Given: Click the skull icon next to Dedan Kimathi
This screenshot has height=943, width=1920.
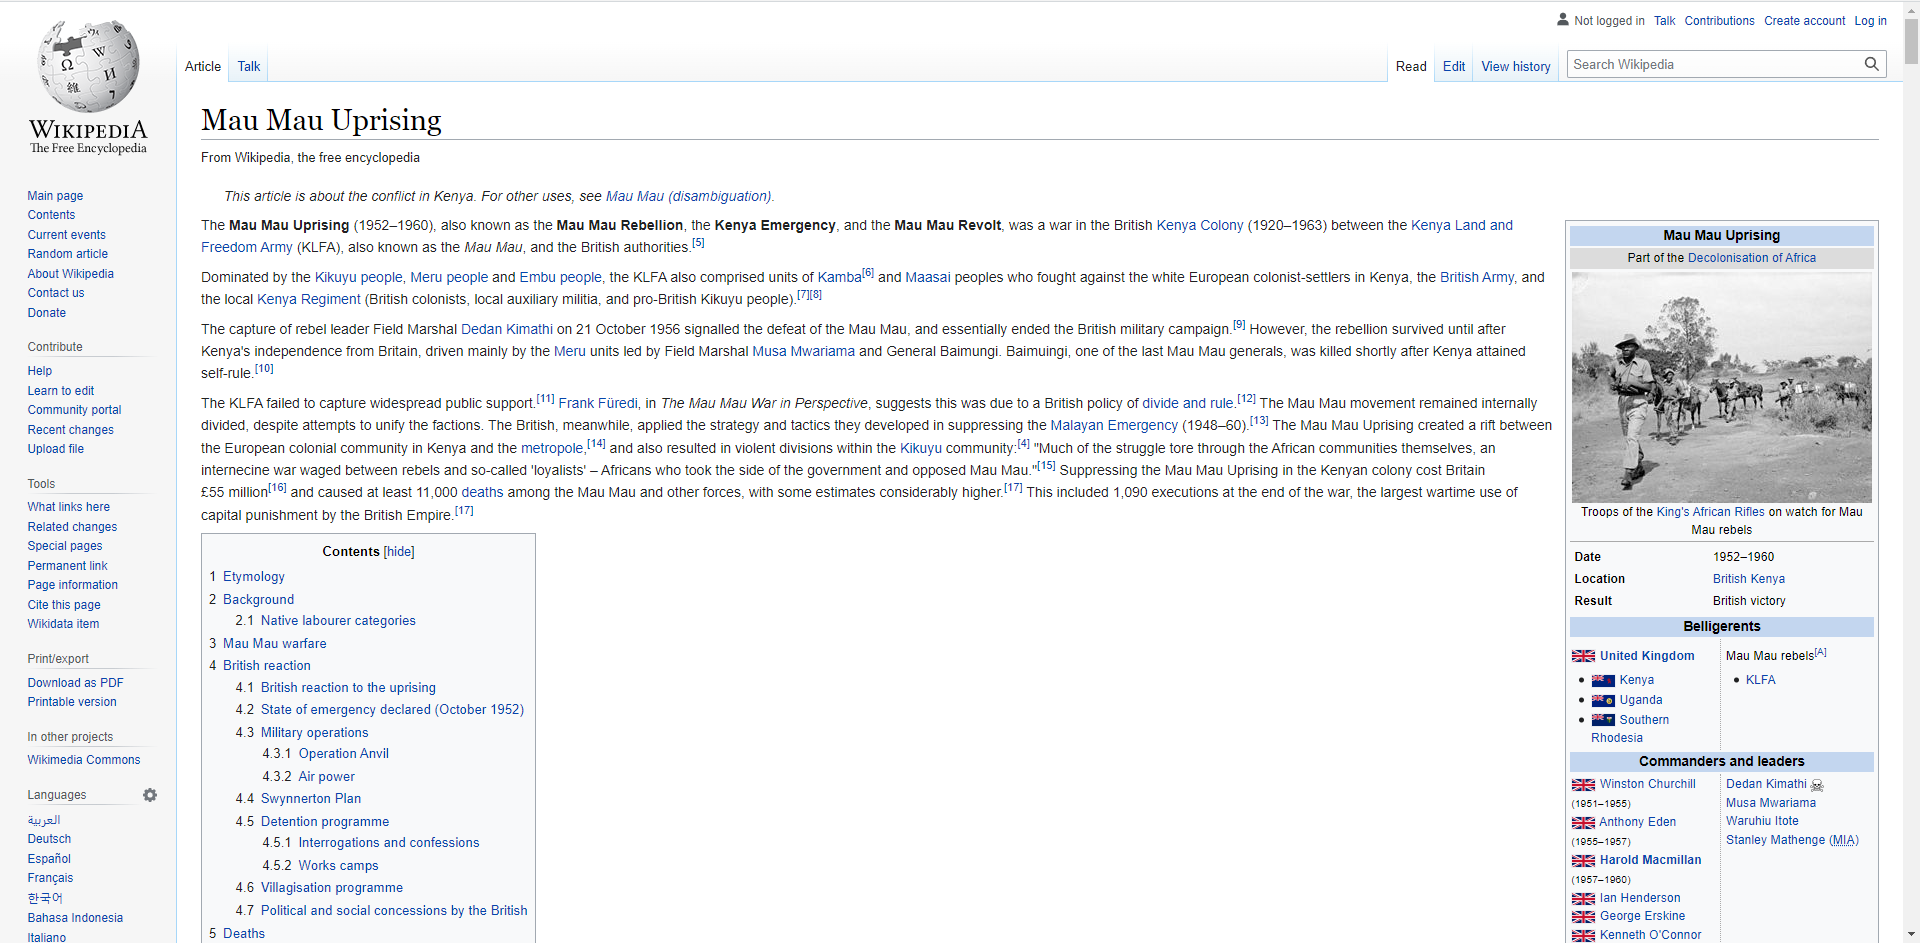Looking at the screenshot, I should pyautogui.click(x=1817, y=785).
